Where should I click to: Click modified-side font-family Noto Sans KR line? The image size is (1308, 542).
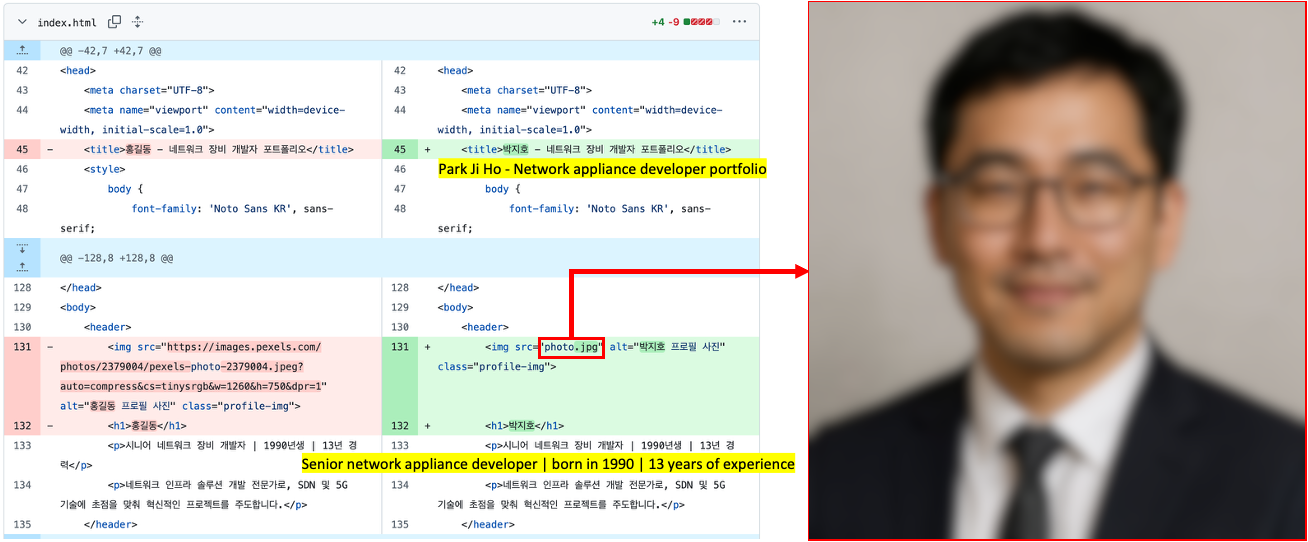click(x=588, y=218)
